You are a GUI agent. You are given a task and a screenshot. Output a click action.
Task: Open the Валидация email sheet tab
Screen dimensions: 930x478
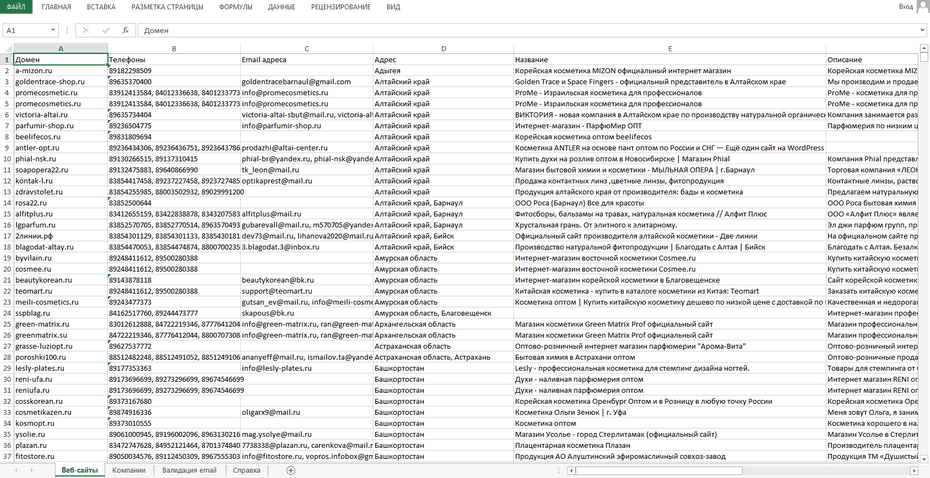[189, 470]
